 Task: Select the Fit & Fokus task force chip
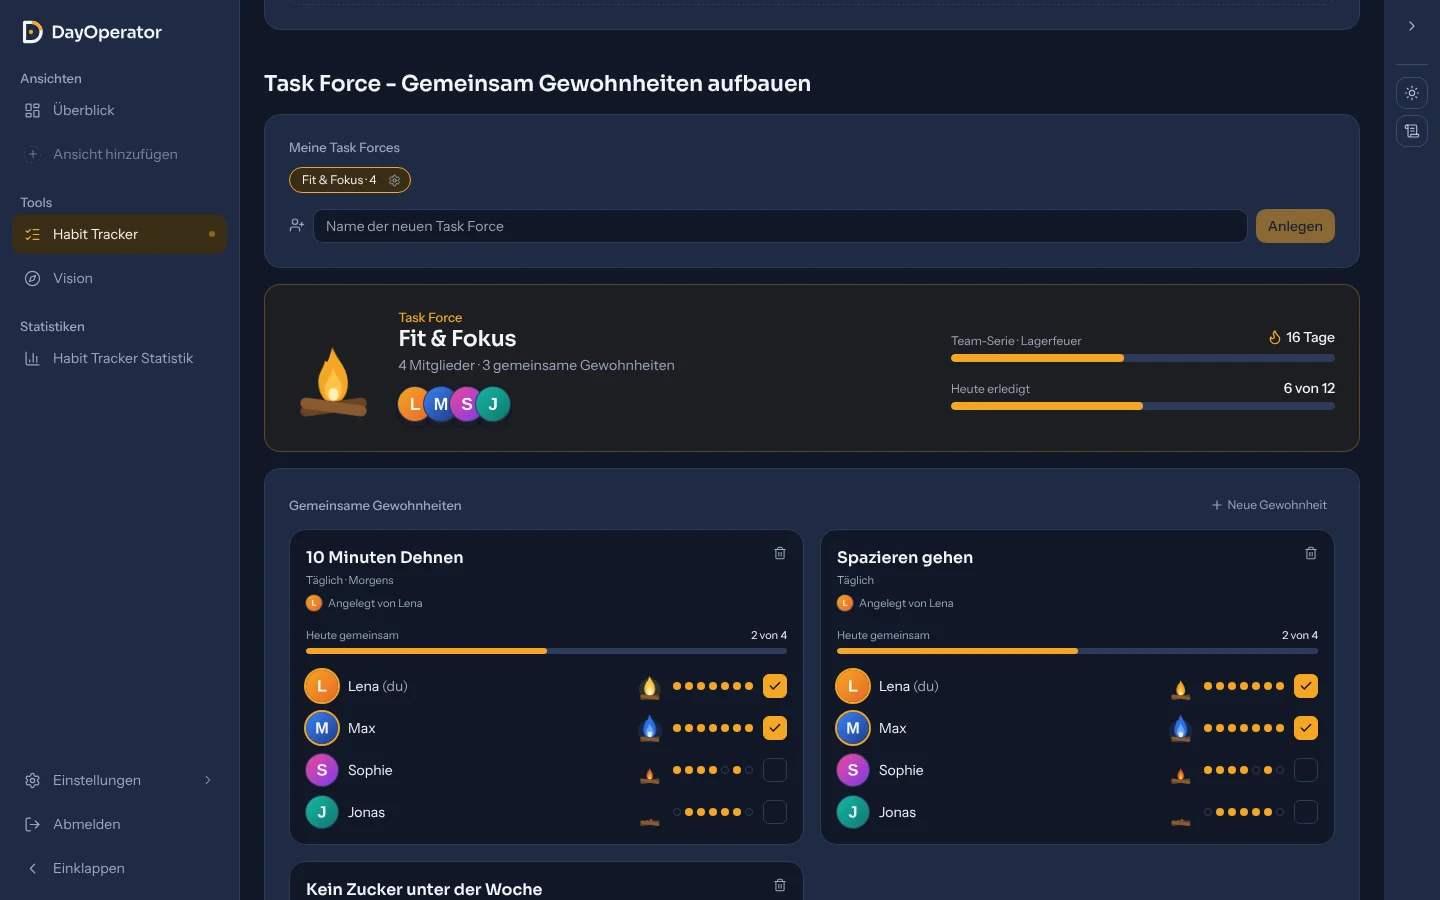350,180
